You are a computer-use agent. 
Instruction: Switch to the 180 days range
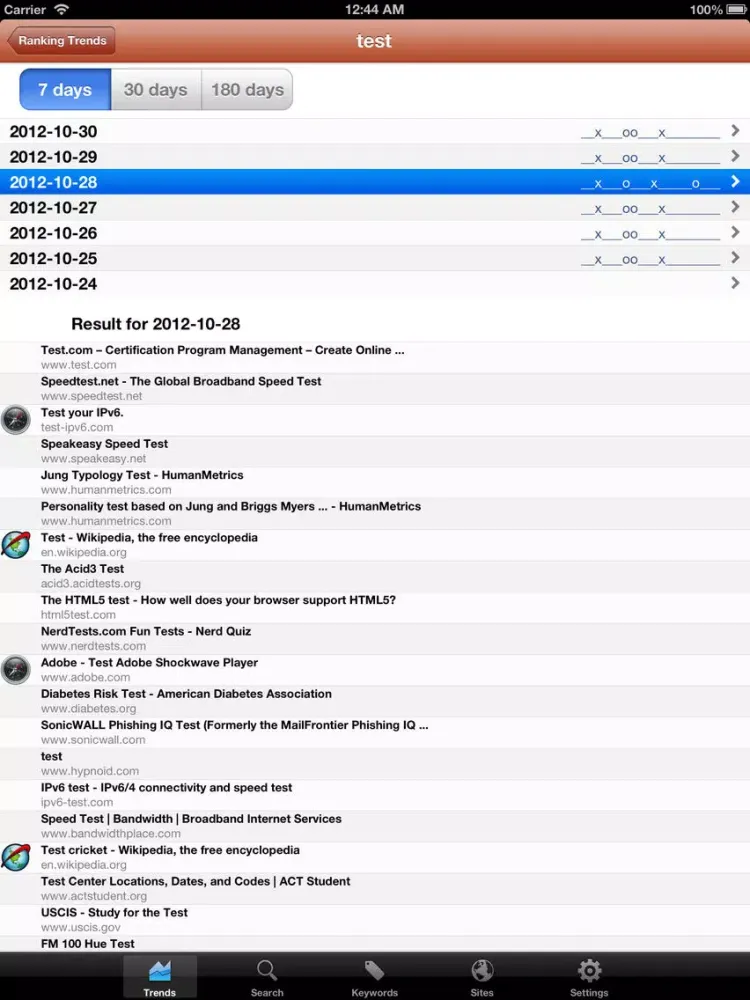pos(247,89)
